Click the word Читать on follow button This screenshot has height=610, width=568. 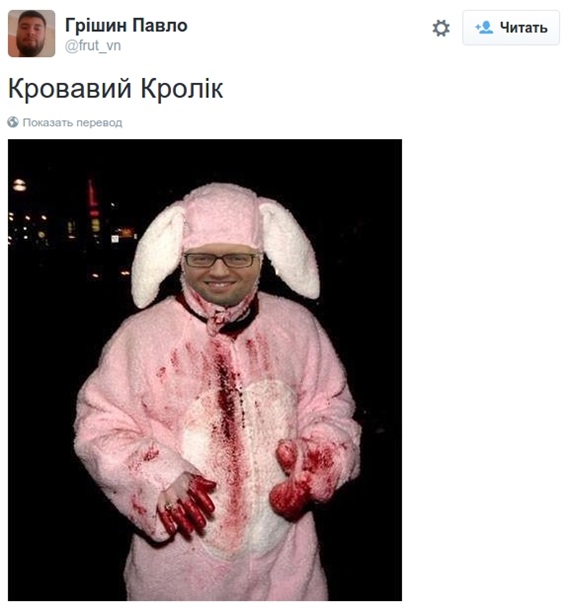(524, 28)
